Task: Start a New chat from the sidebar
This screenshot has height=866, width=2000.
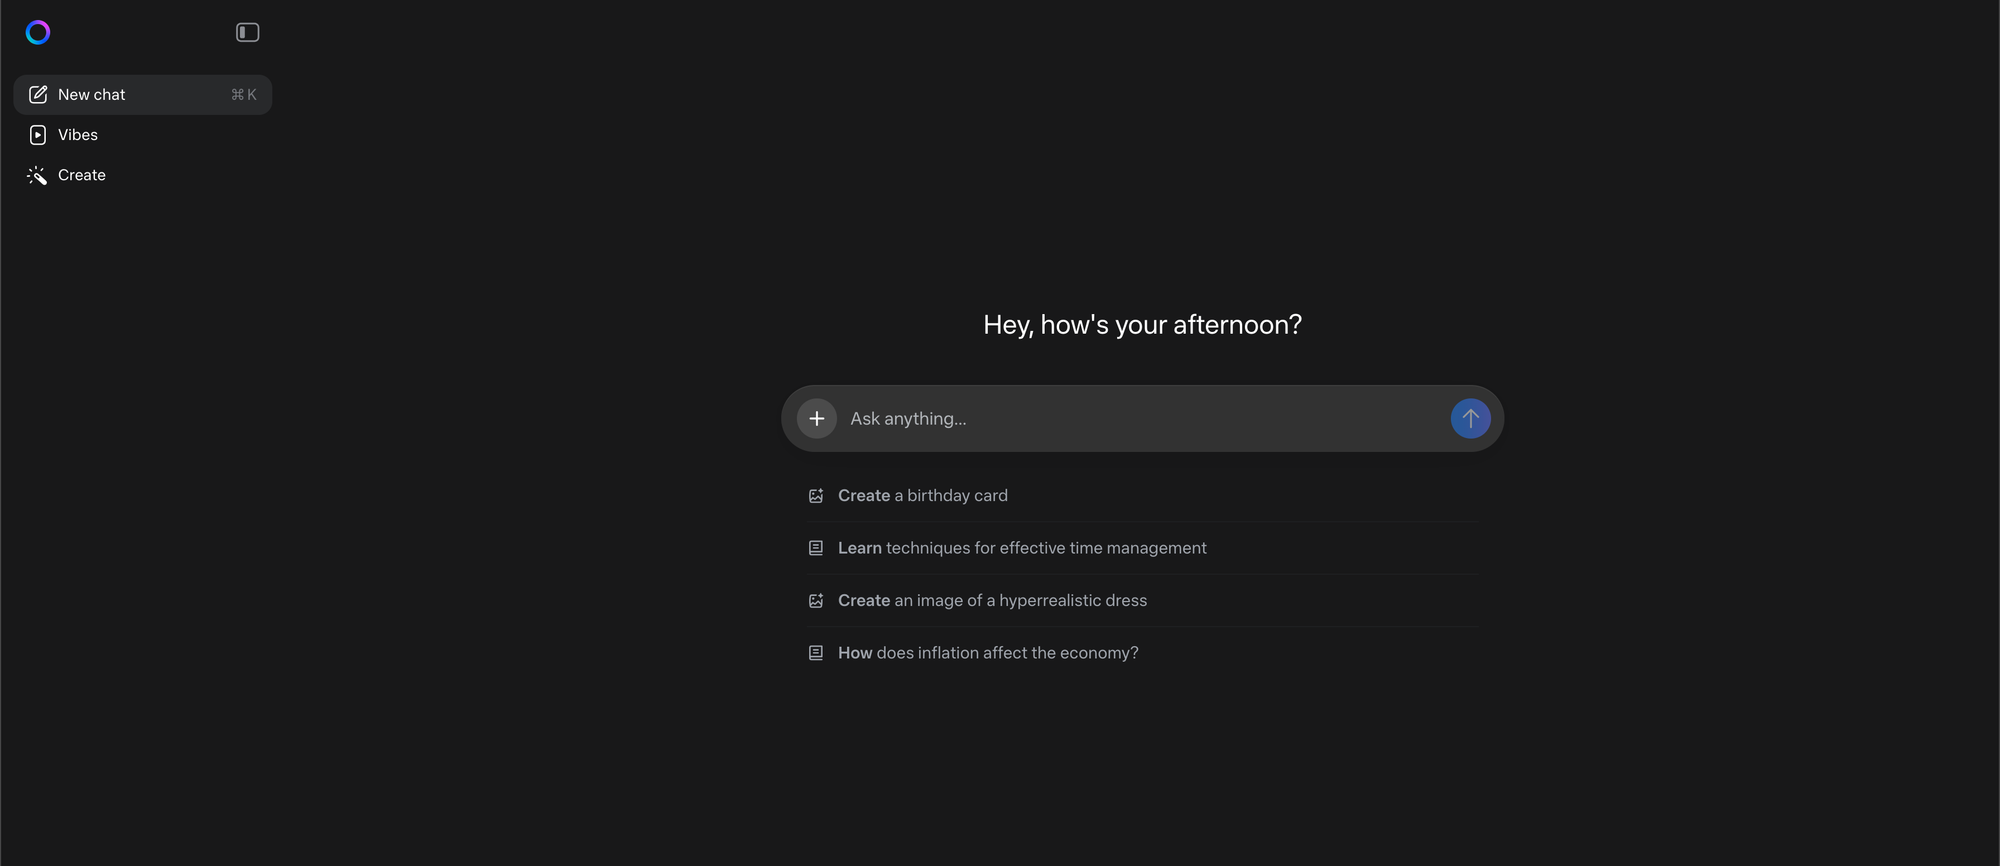Action: coord(92,95)
